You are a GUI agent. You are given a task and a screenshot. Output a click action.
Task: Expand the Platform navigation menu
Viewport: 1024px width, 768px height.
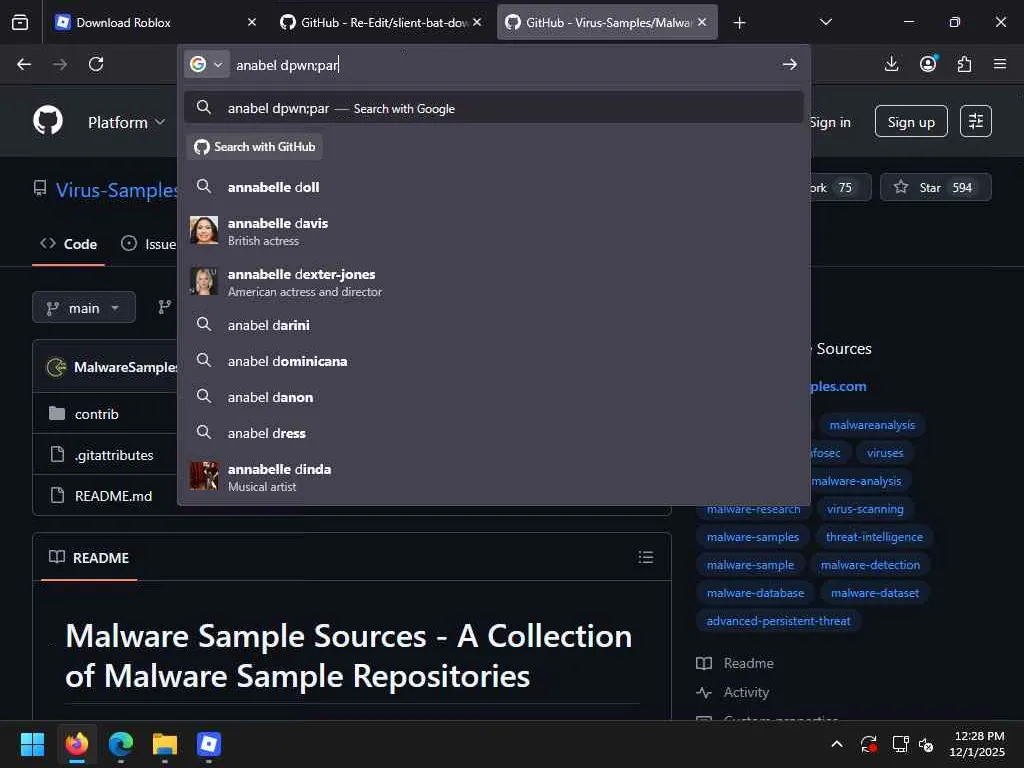coord(127,122)
